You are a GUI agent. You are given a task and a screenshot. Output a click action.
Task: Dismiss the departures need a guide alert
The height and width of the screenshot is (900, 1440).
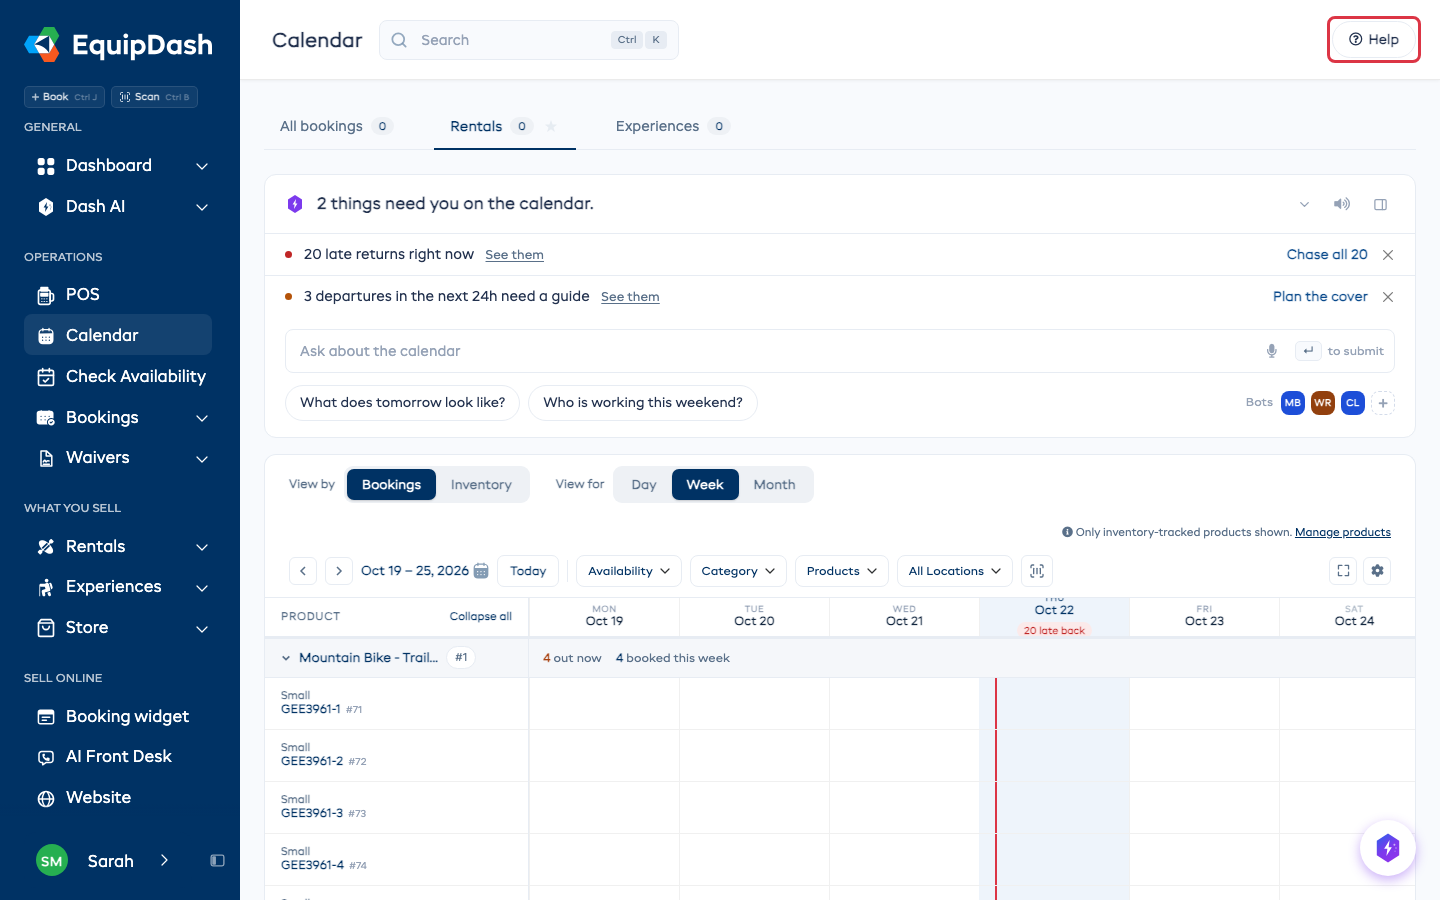click(x=1388, y=297)
